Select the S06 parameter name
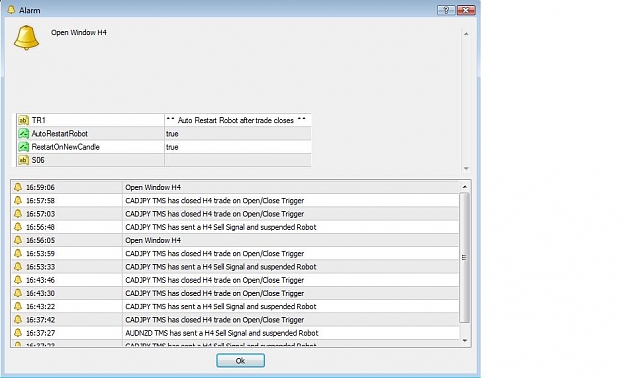 pyautogui.click(x=38, y=160)
